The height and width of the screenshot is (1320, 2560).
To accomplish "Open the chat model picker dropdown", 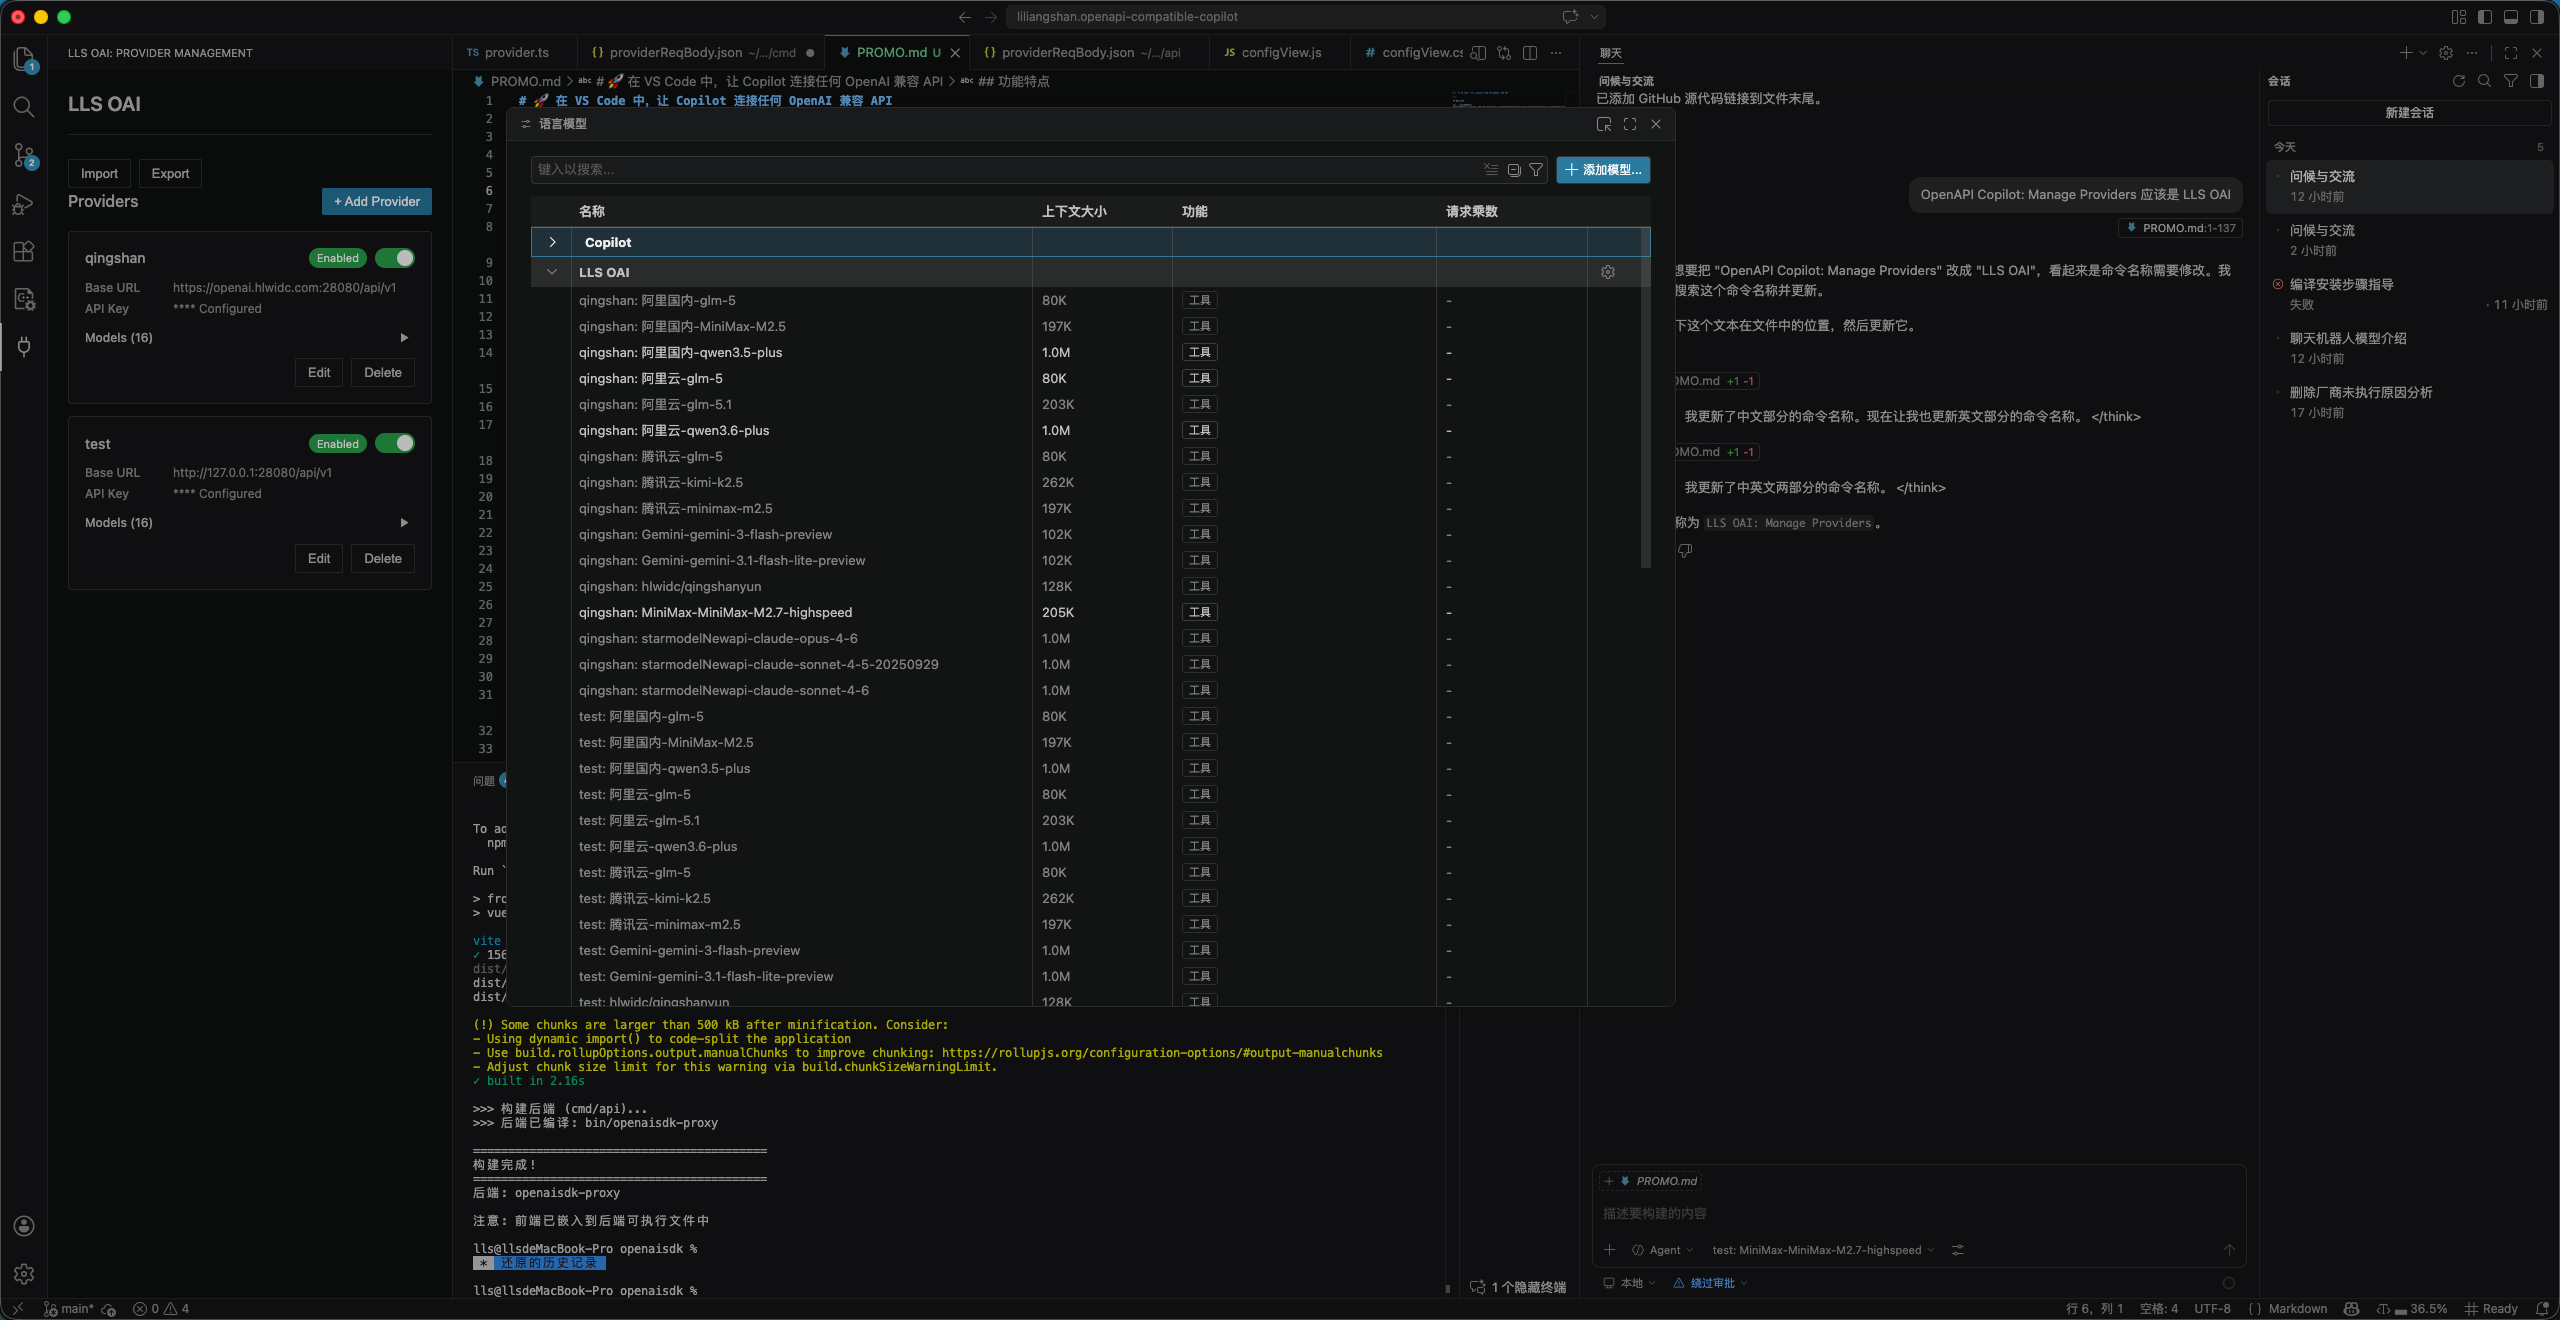I will click(x=1822, y=1250).
